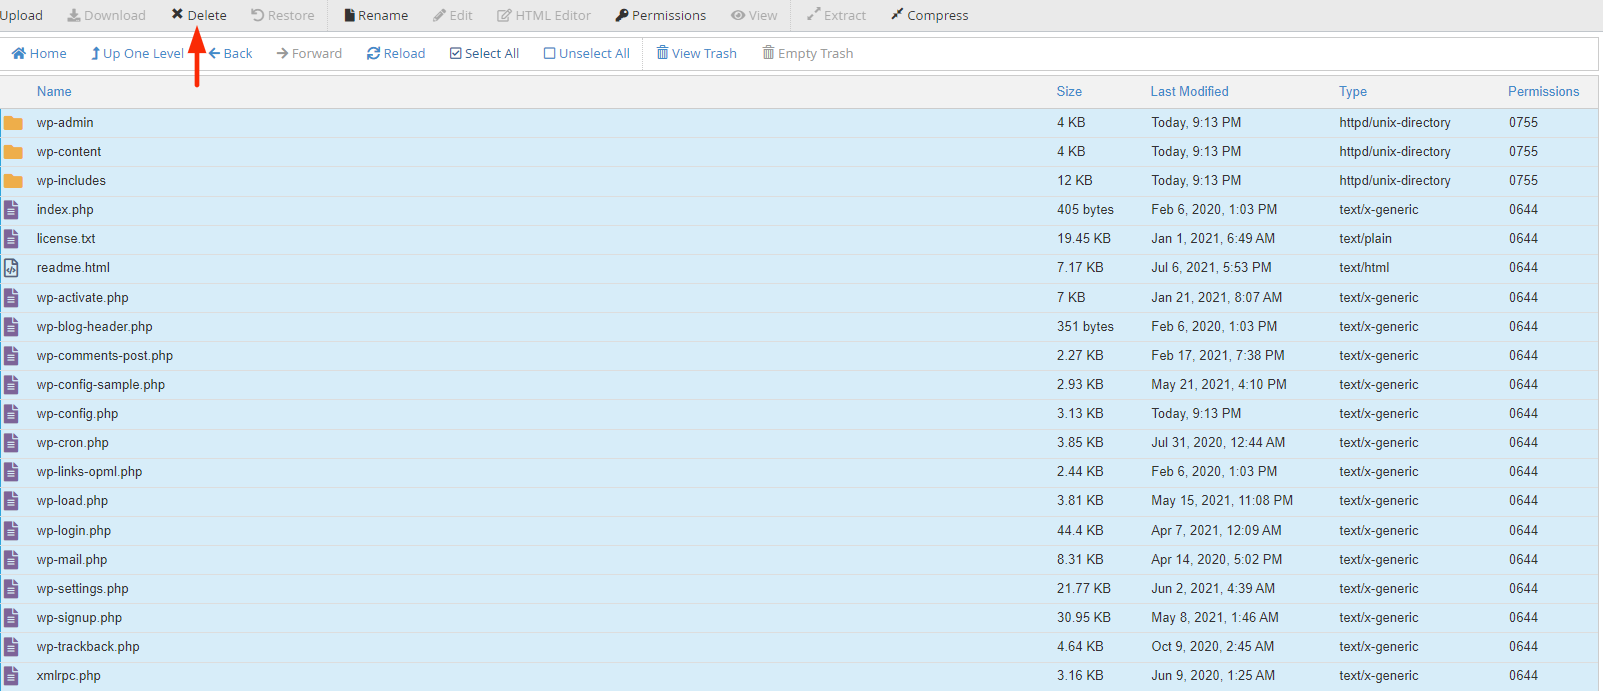Image resolution: width=1603 pixels, height=691 pixels.
Task: Go to Home directory
Action: click(39, 53)
